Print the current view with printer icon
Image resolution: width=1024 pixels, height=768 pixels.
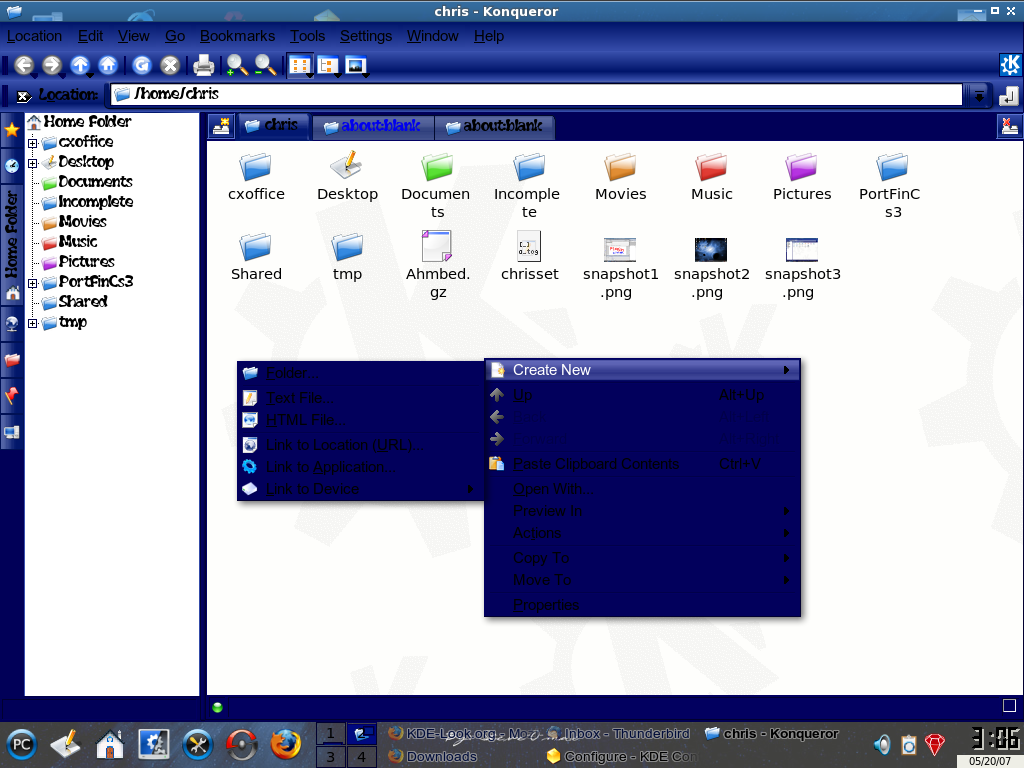(x=203, y=65)
